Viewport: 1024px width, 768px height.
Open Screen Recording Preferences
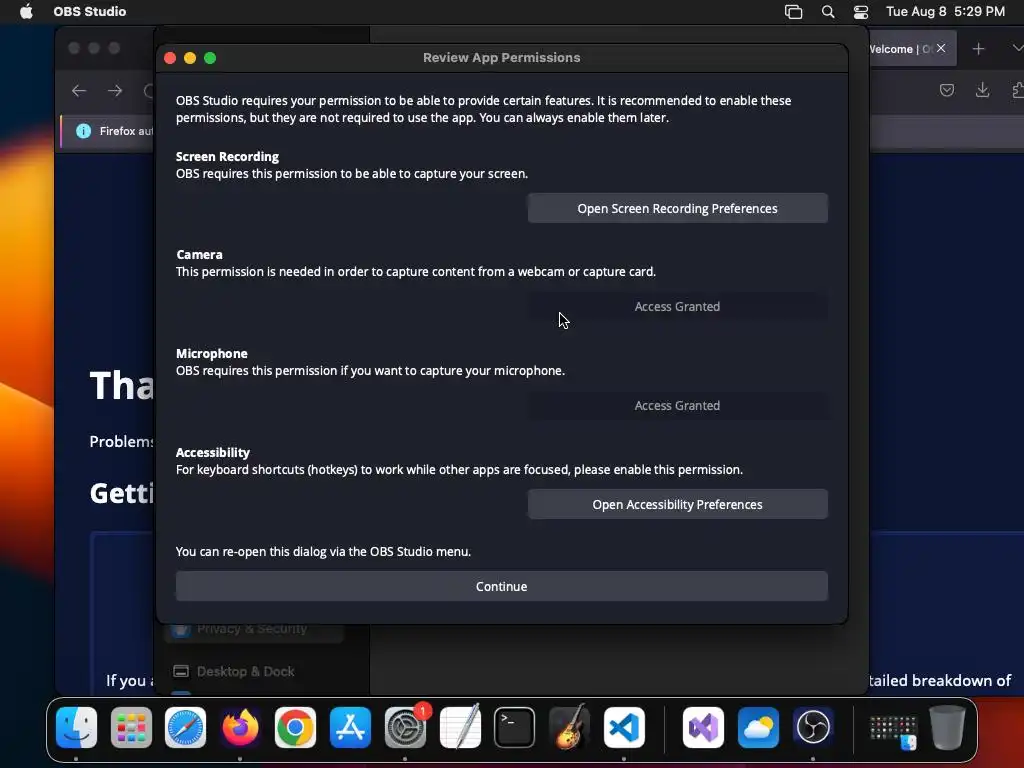[677, 208]
